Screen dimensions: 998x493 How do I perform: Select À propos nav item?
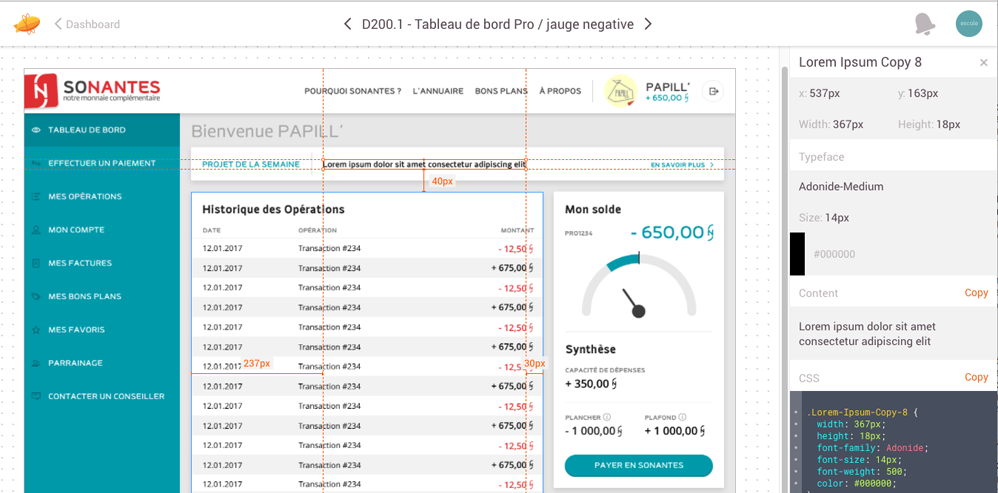coord(560,91)
